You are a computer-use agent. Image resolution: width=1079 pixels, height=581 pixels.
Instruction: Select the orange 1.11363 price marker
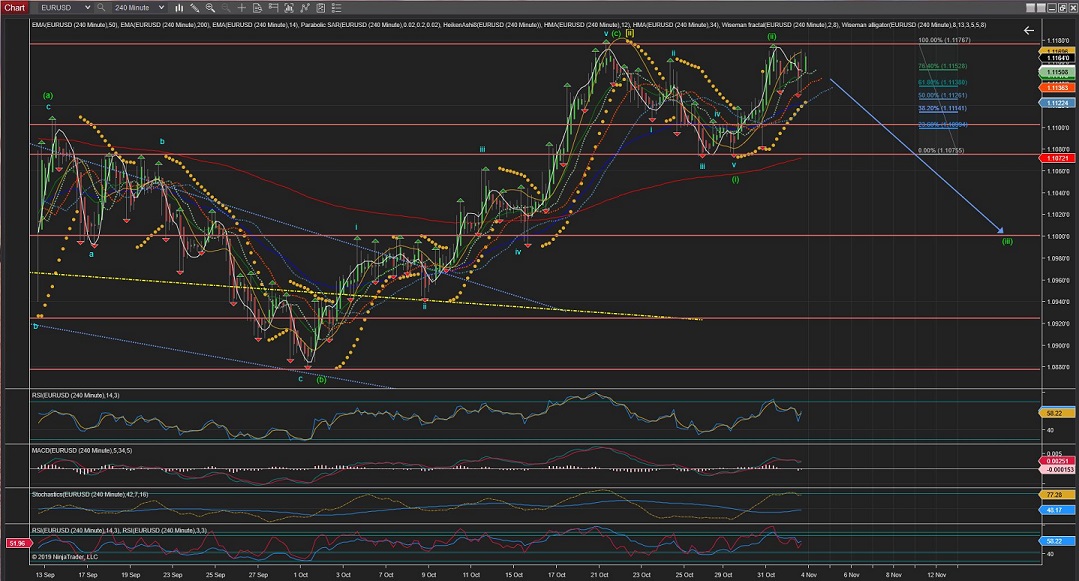tap(1058, 87)
